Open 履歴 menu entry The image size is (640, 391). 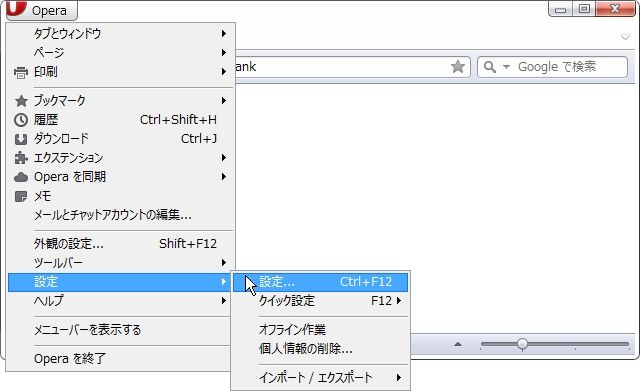pos(121,120)
